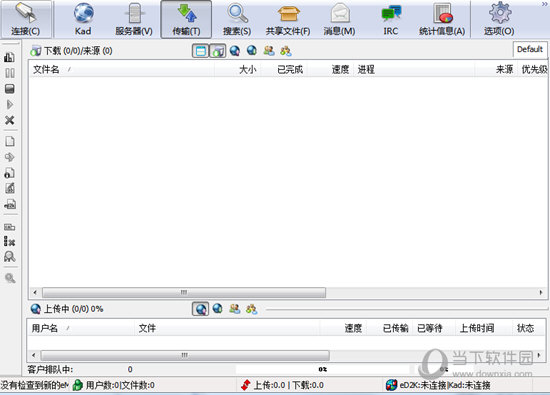Image resolution: width=550 pixels, height=395 pixels.
Task: Open the Kad network page
Action: click(x=83, y=19)
